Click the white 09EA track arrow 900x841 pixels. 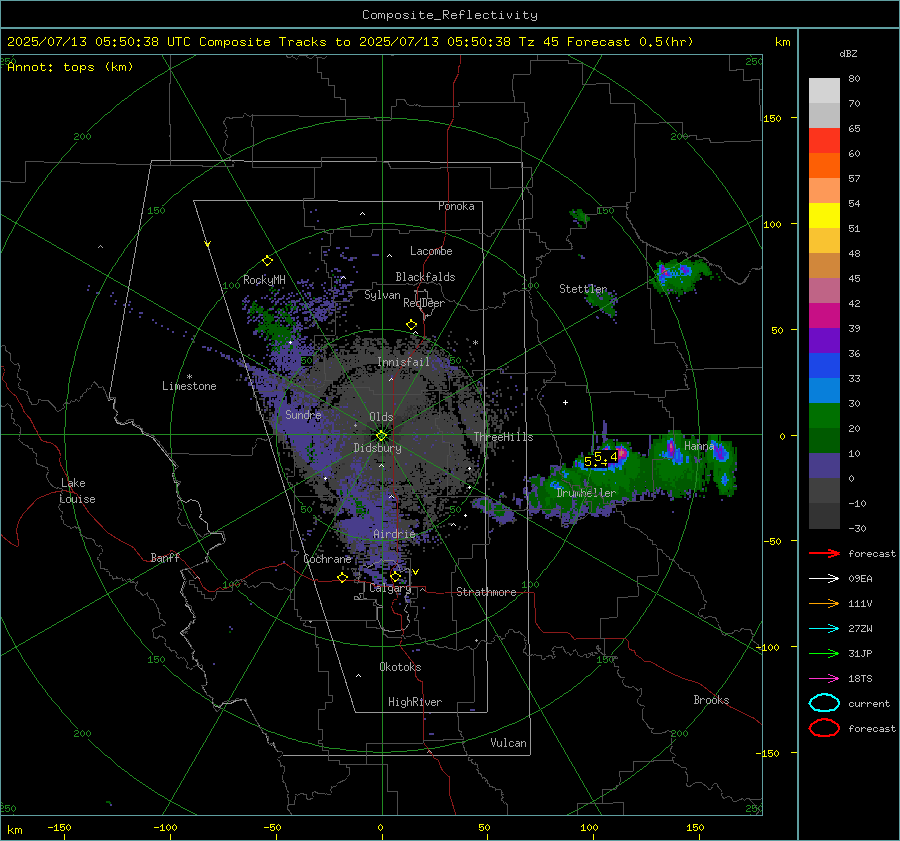tap(824, 578)
